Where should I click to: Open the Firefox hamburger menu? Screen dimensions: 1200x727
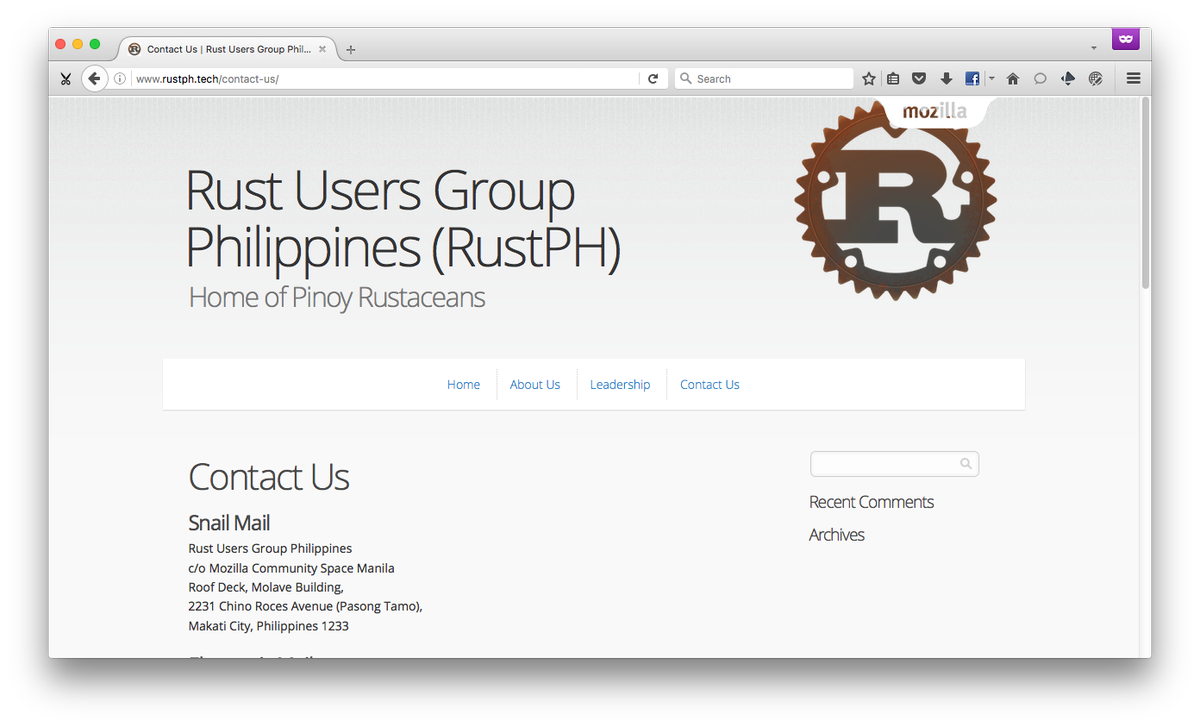coord(1132,78)
